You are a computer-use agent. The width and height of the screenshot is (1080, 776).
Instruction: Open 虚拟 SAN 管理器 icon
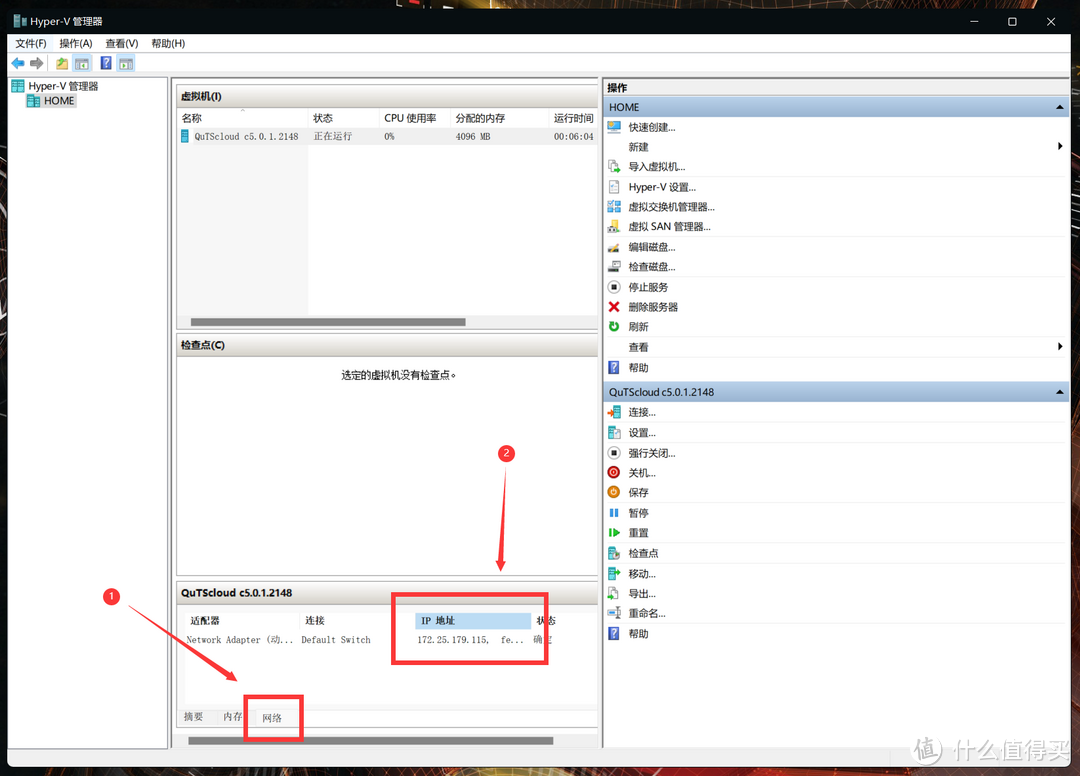pyautogui.click(x=614, y=227)
